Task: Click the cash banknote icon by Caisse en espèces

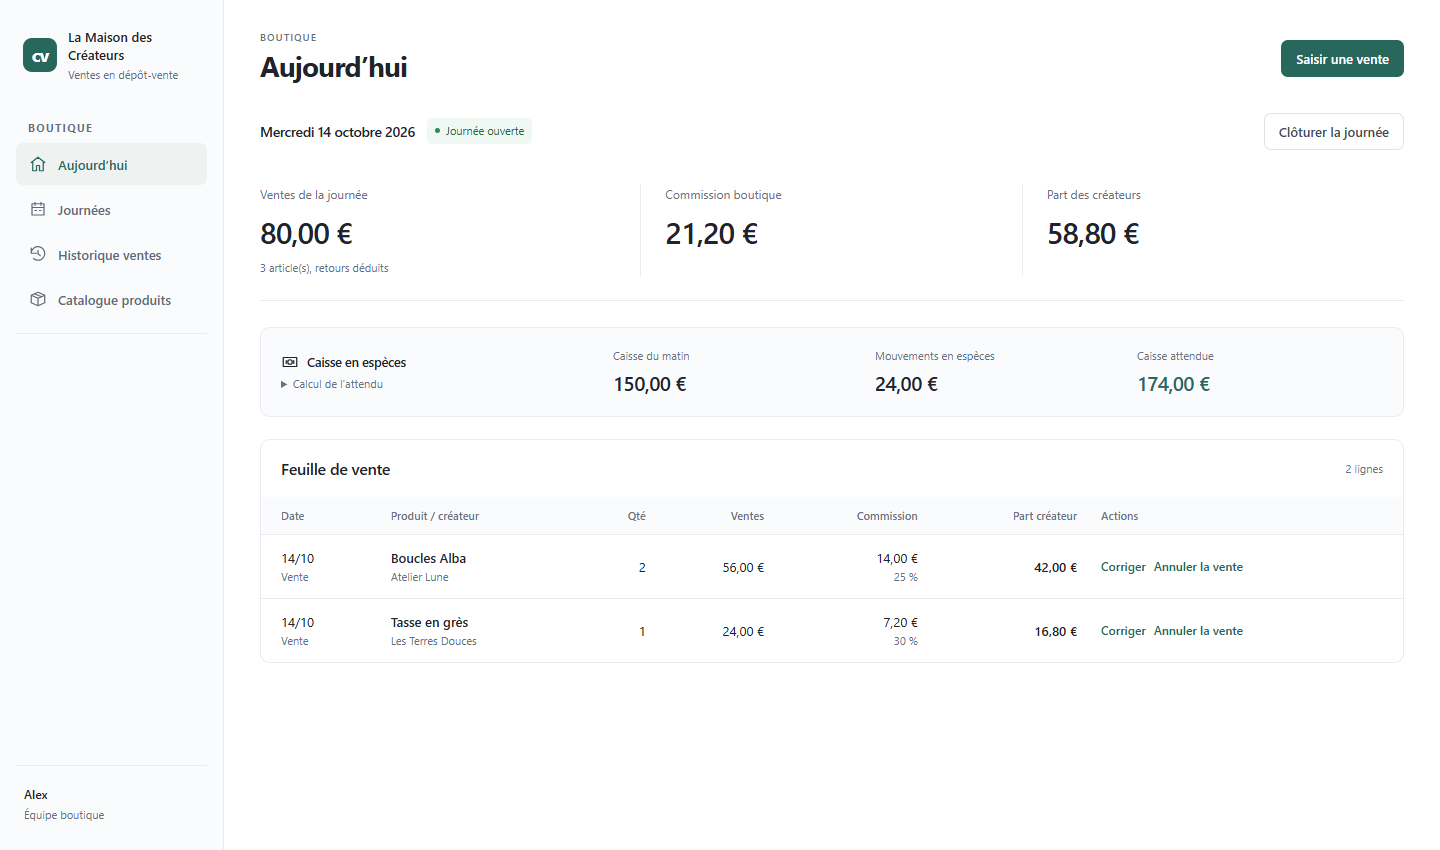Action: 290,362
